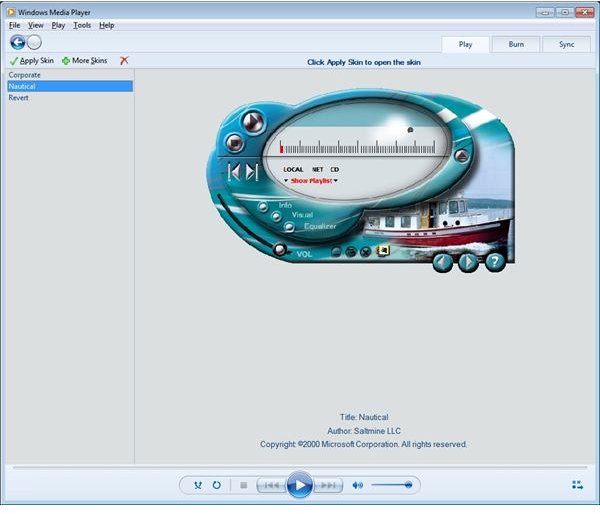Viewport: 600px width, 514px height.
Task: Click previous track in bottom bar
Action: (x=272, y=485)
